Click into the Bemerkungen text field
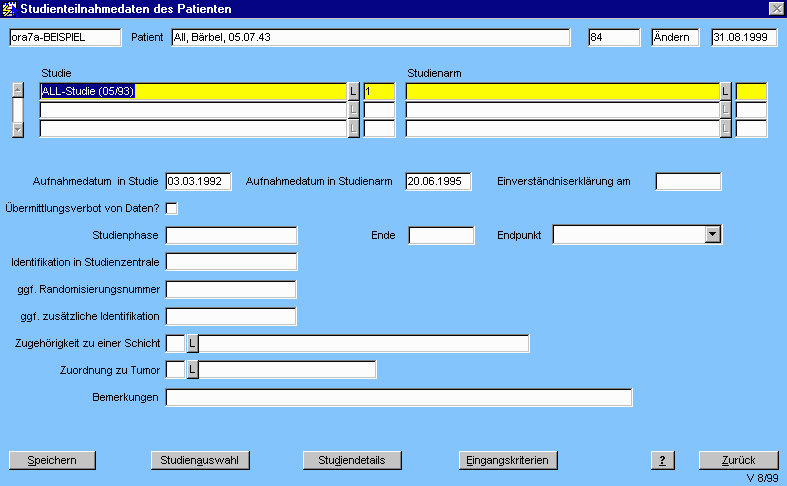Screen dimensions: 787x486 [x=398, y=398]
